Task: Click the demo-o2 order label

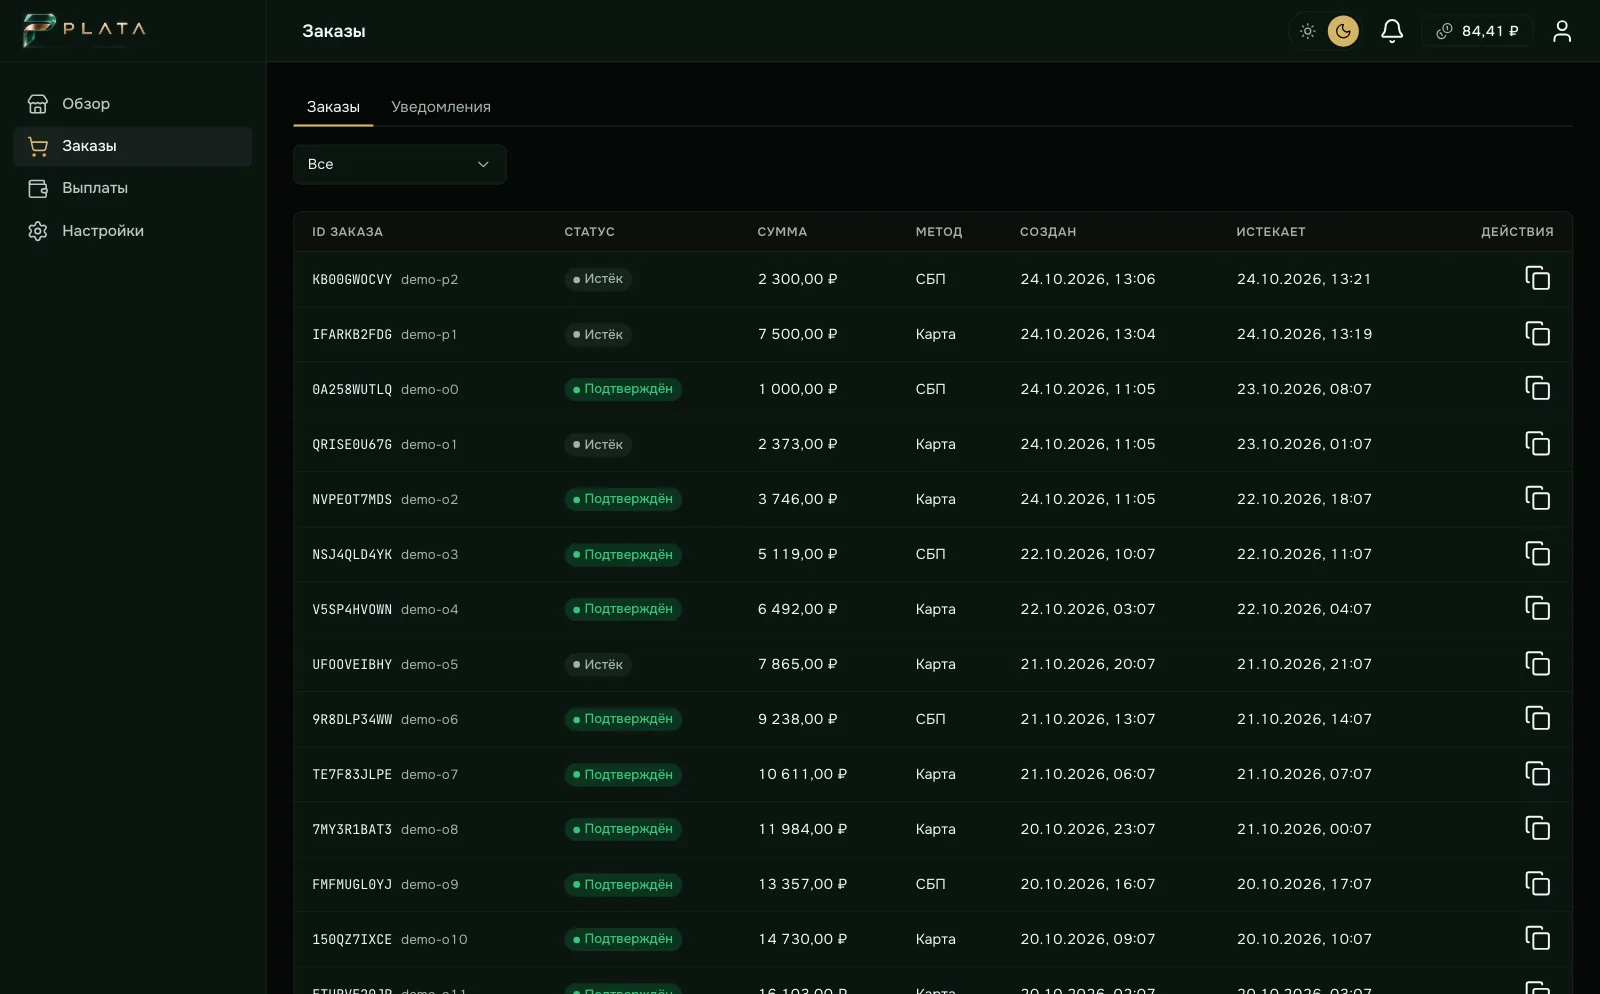Action: 430,499
